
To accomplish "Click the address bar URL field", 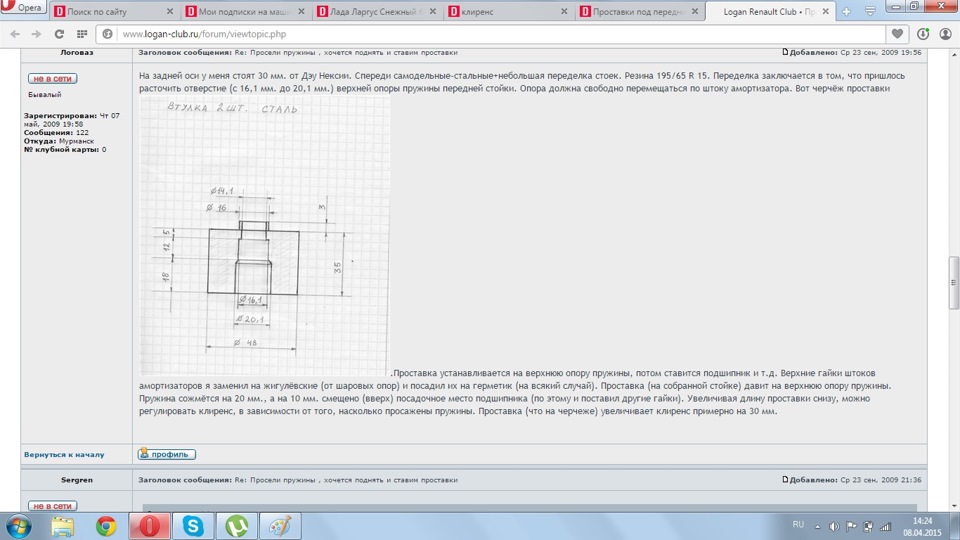I will tap(490, 34).
